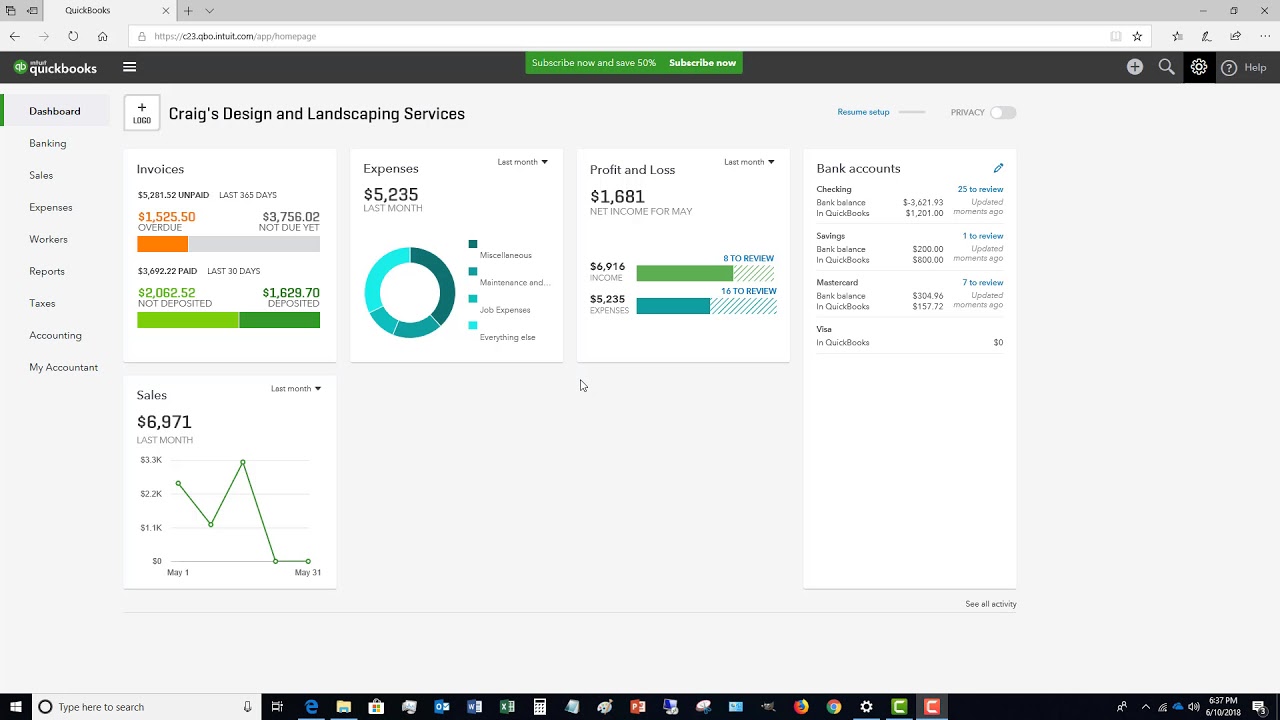Image resolution: width=1280 pixels, height=720 pixels.
Task: Open Workers in the left navigation
Action: click(x=48, y=239)
